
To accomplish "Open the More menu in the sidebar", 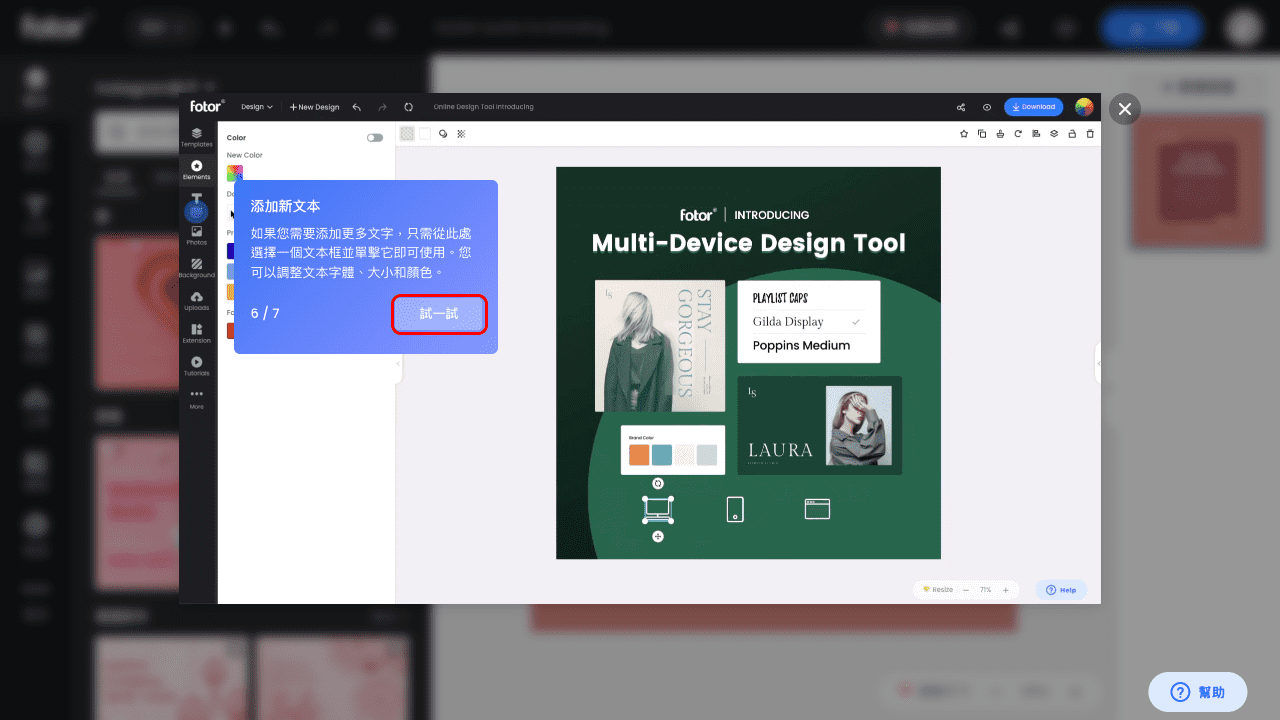I will pyautogui.click(x=197, y=397).
